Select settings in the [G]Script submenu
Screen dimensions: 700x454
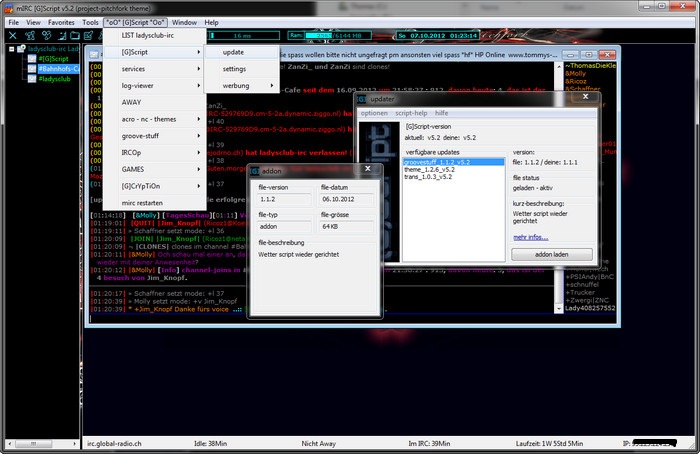[242, 69]
